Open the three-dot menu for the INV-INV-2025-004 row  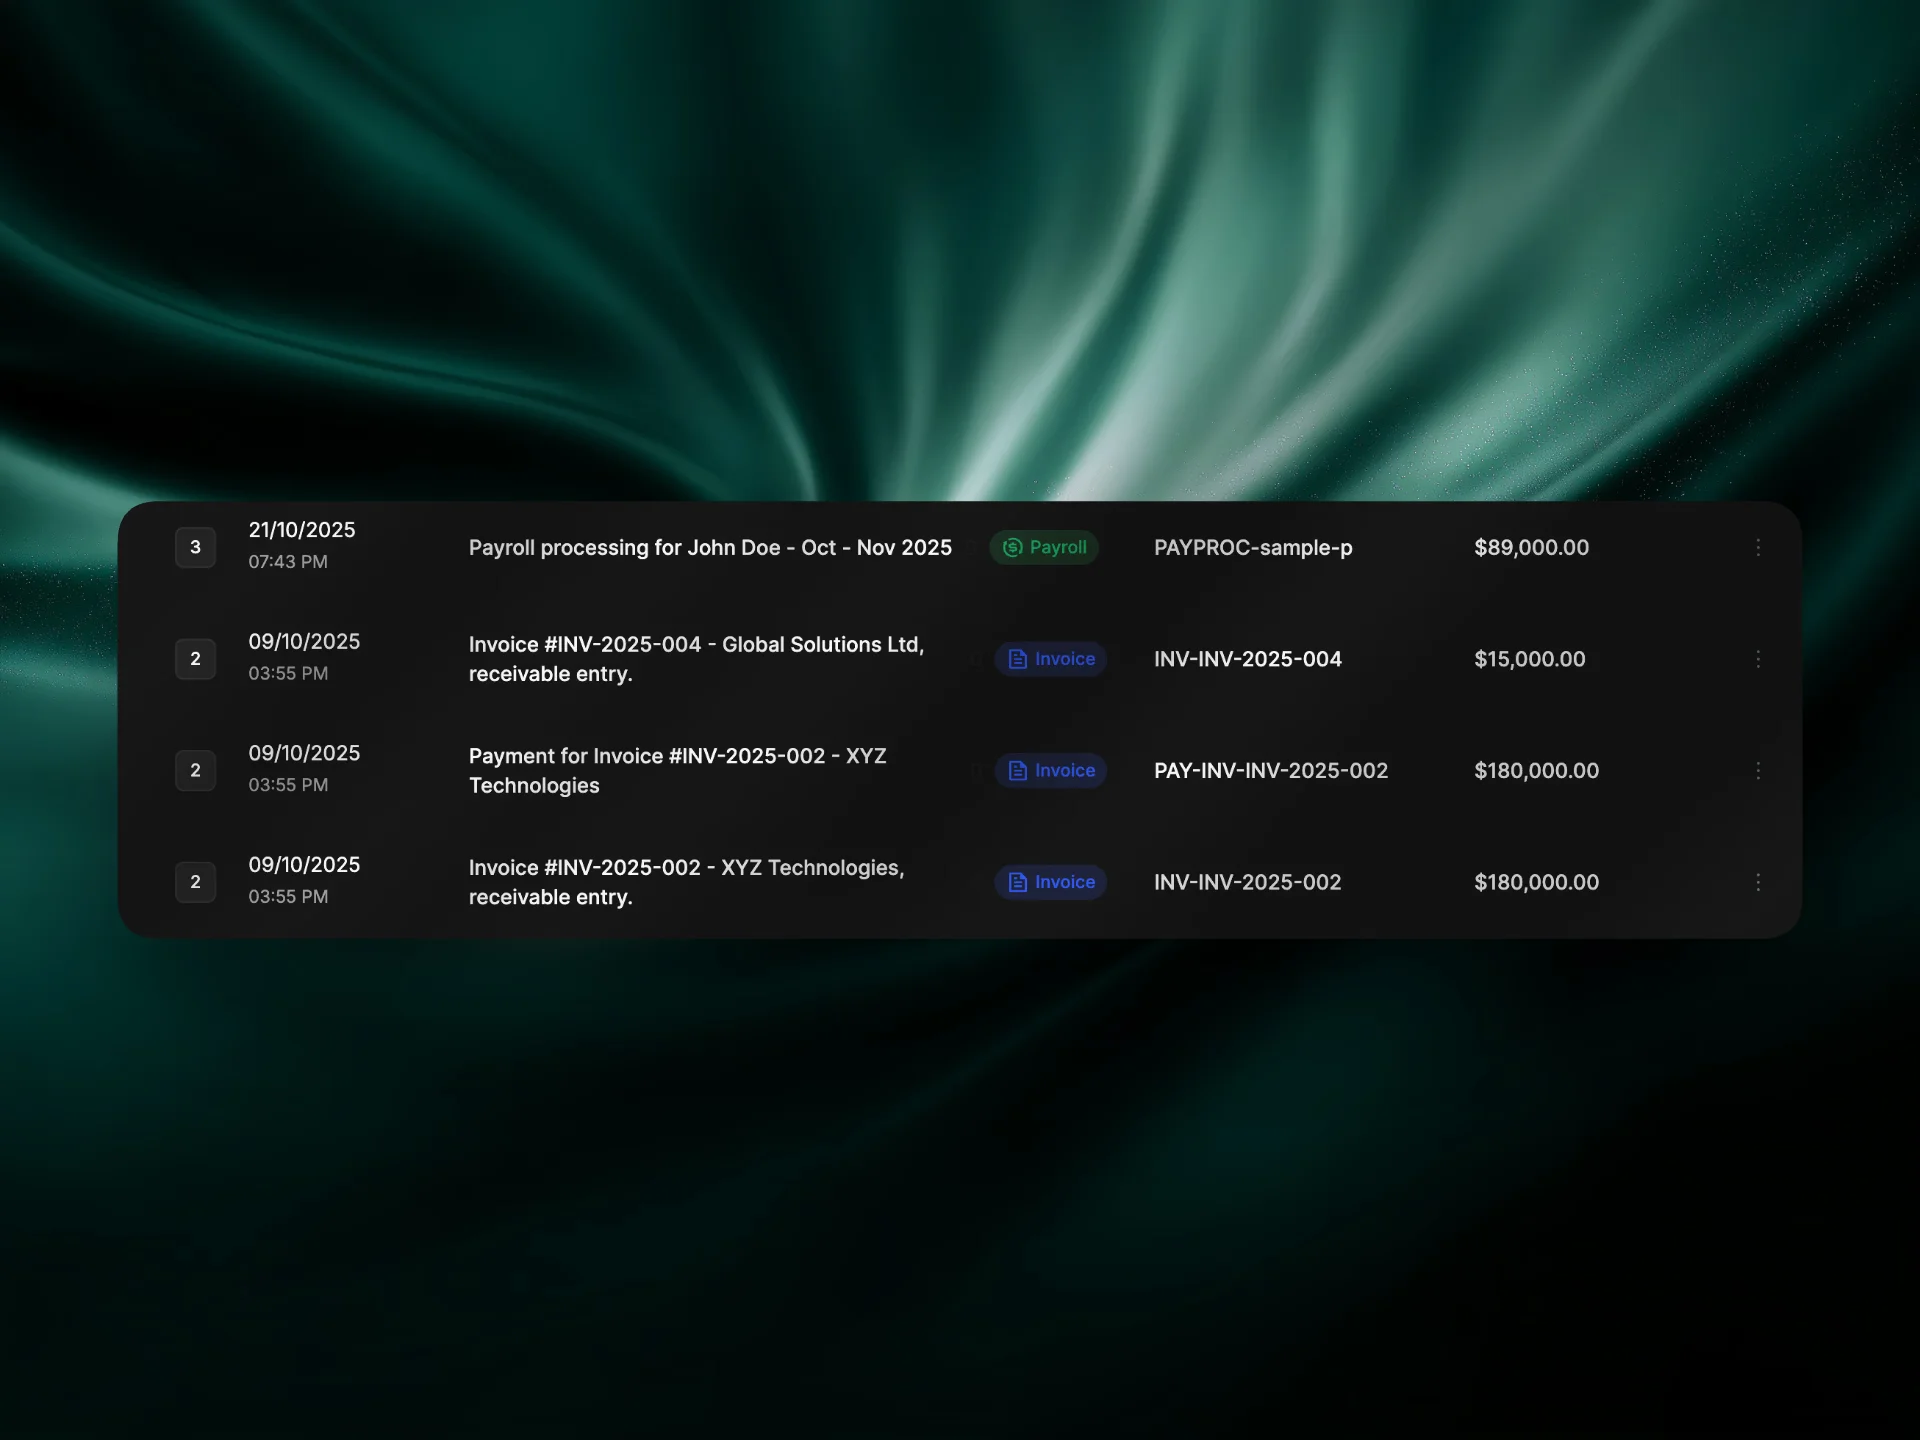coord(1758,659)
